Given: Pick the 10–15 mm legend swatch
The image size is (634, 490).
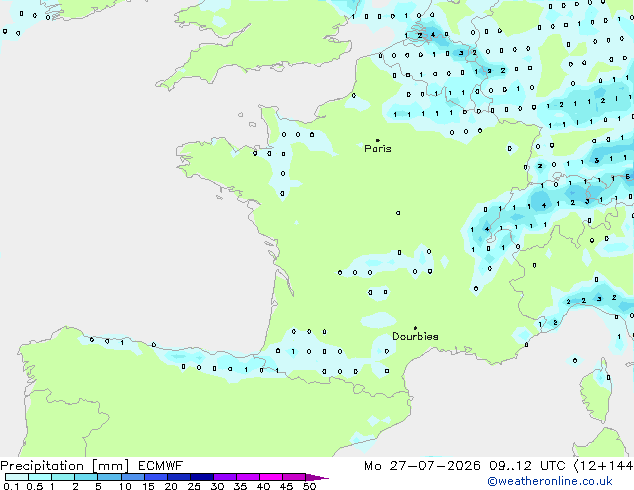Looking at the screenshot, I should click(x=133, y=477).
